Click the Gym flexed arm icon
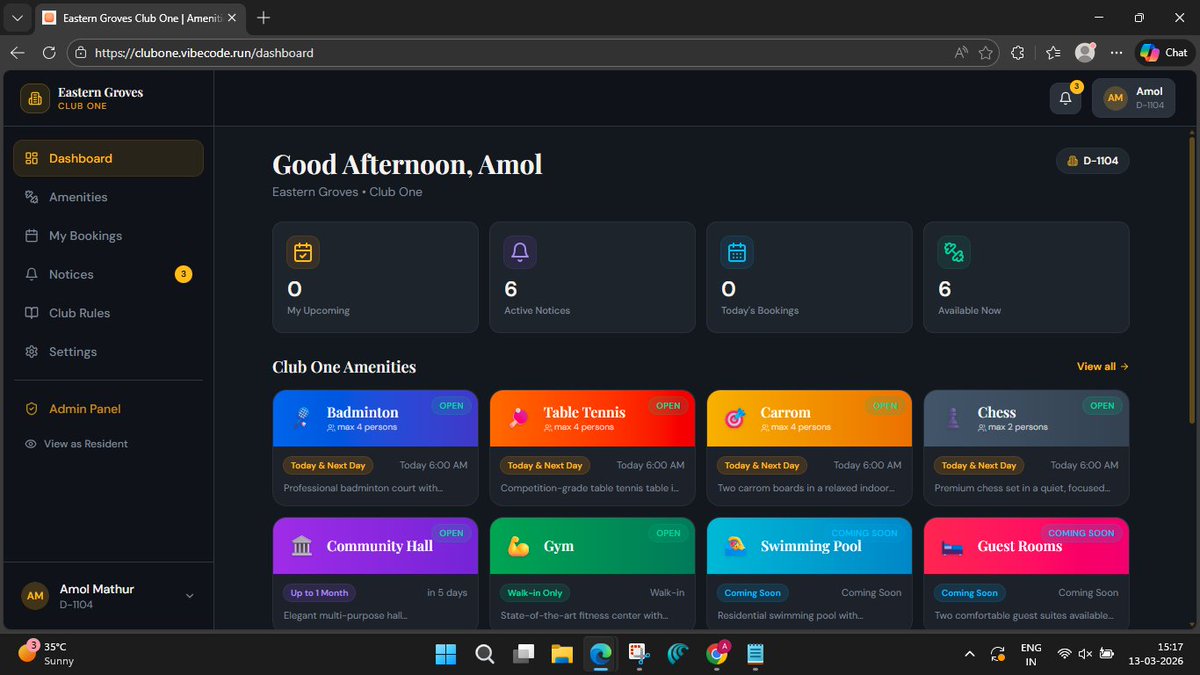 [518, 546]
